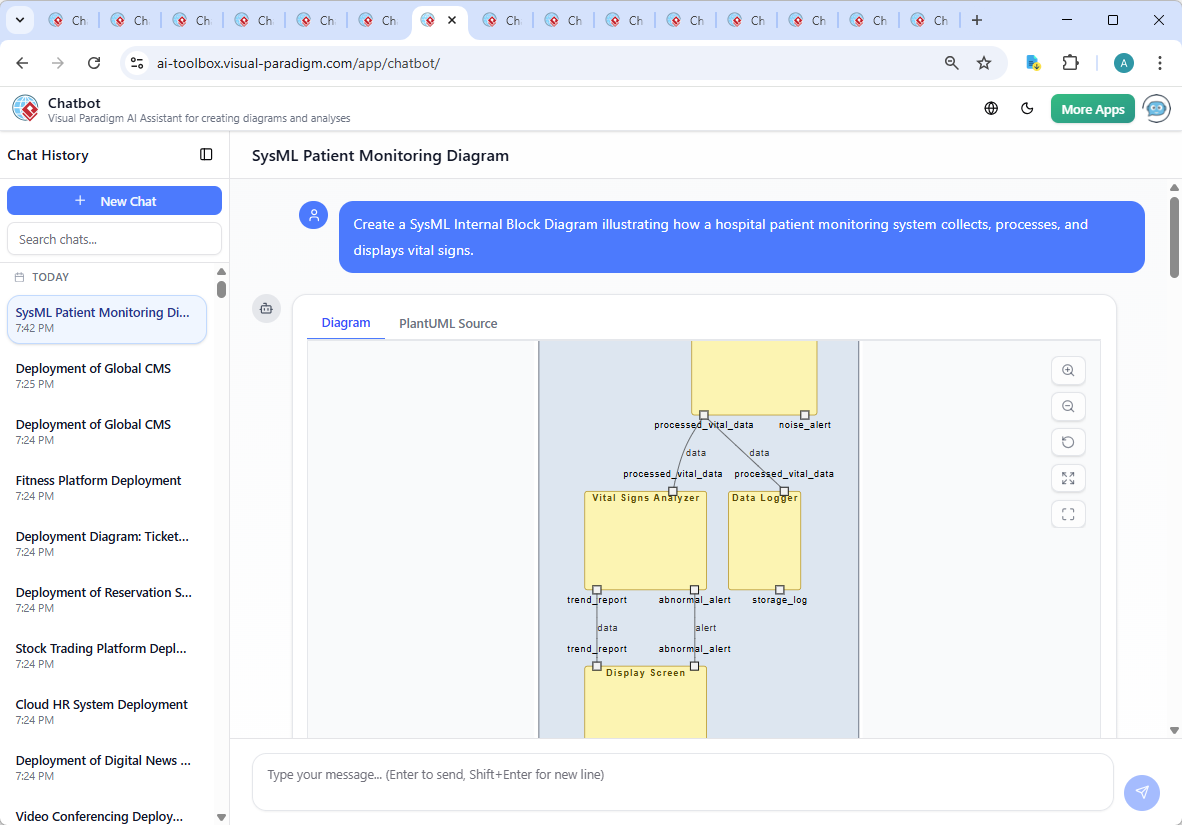1182x825 pixels.
Task: Click the send message arrow button
Action: pos(1141,792)
